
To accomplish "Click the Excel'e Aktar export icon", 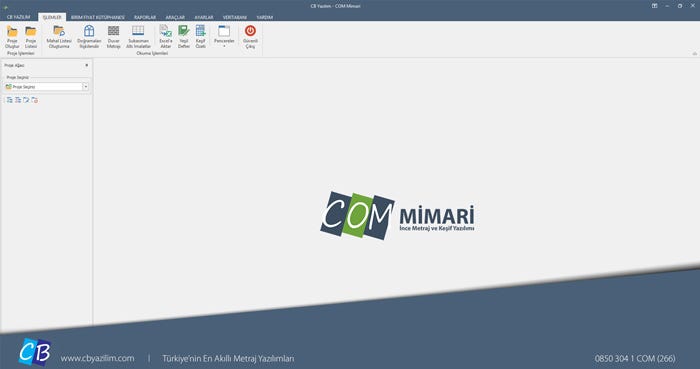I will 166,31.
